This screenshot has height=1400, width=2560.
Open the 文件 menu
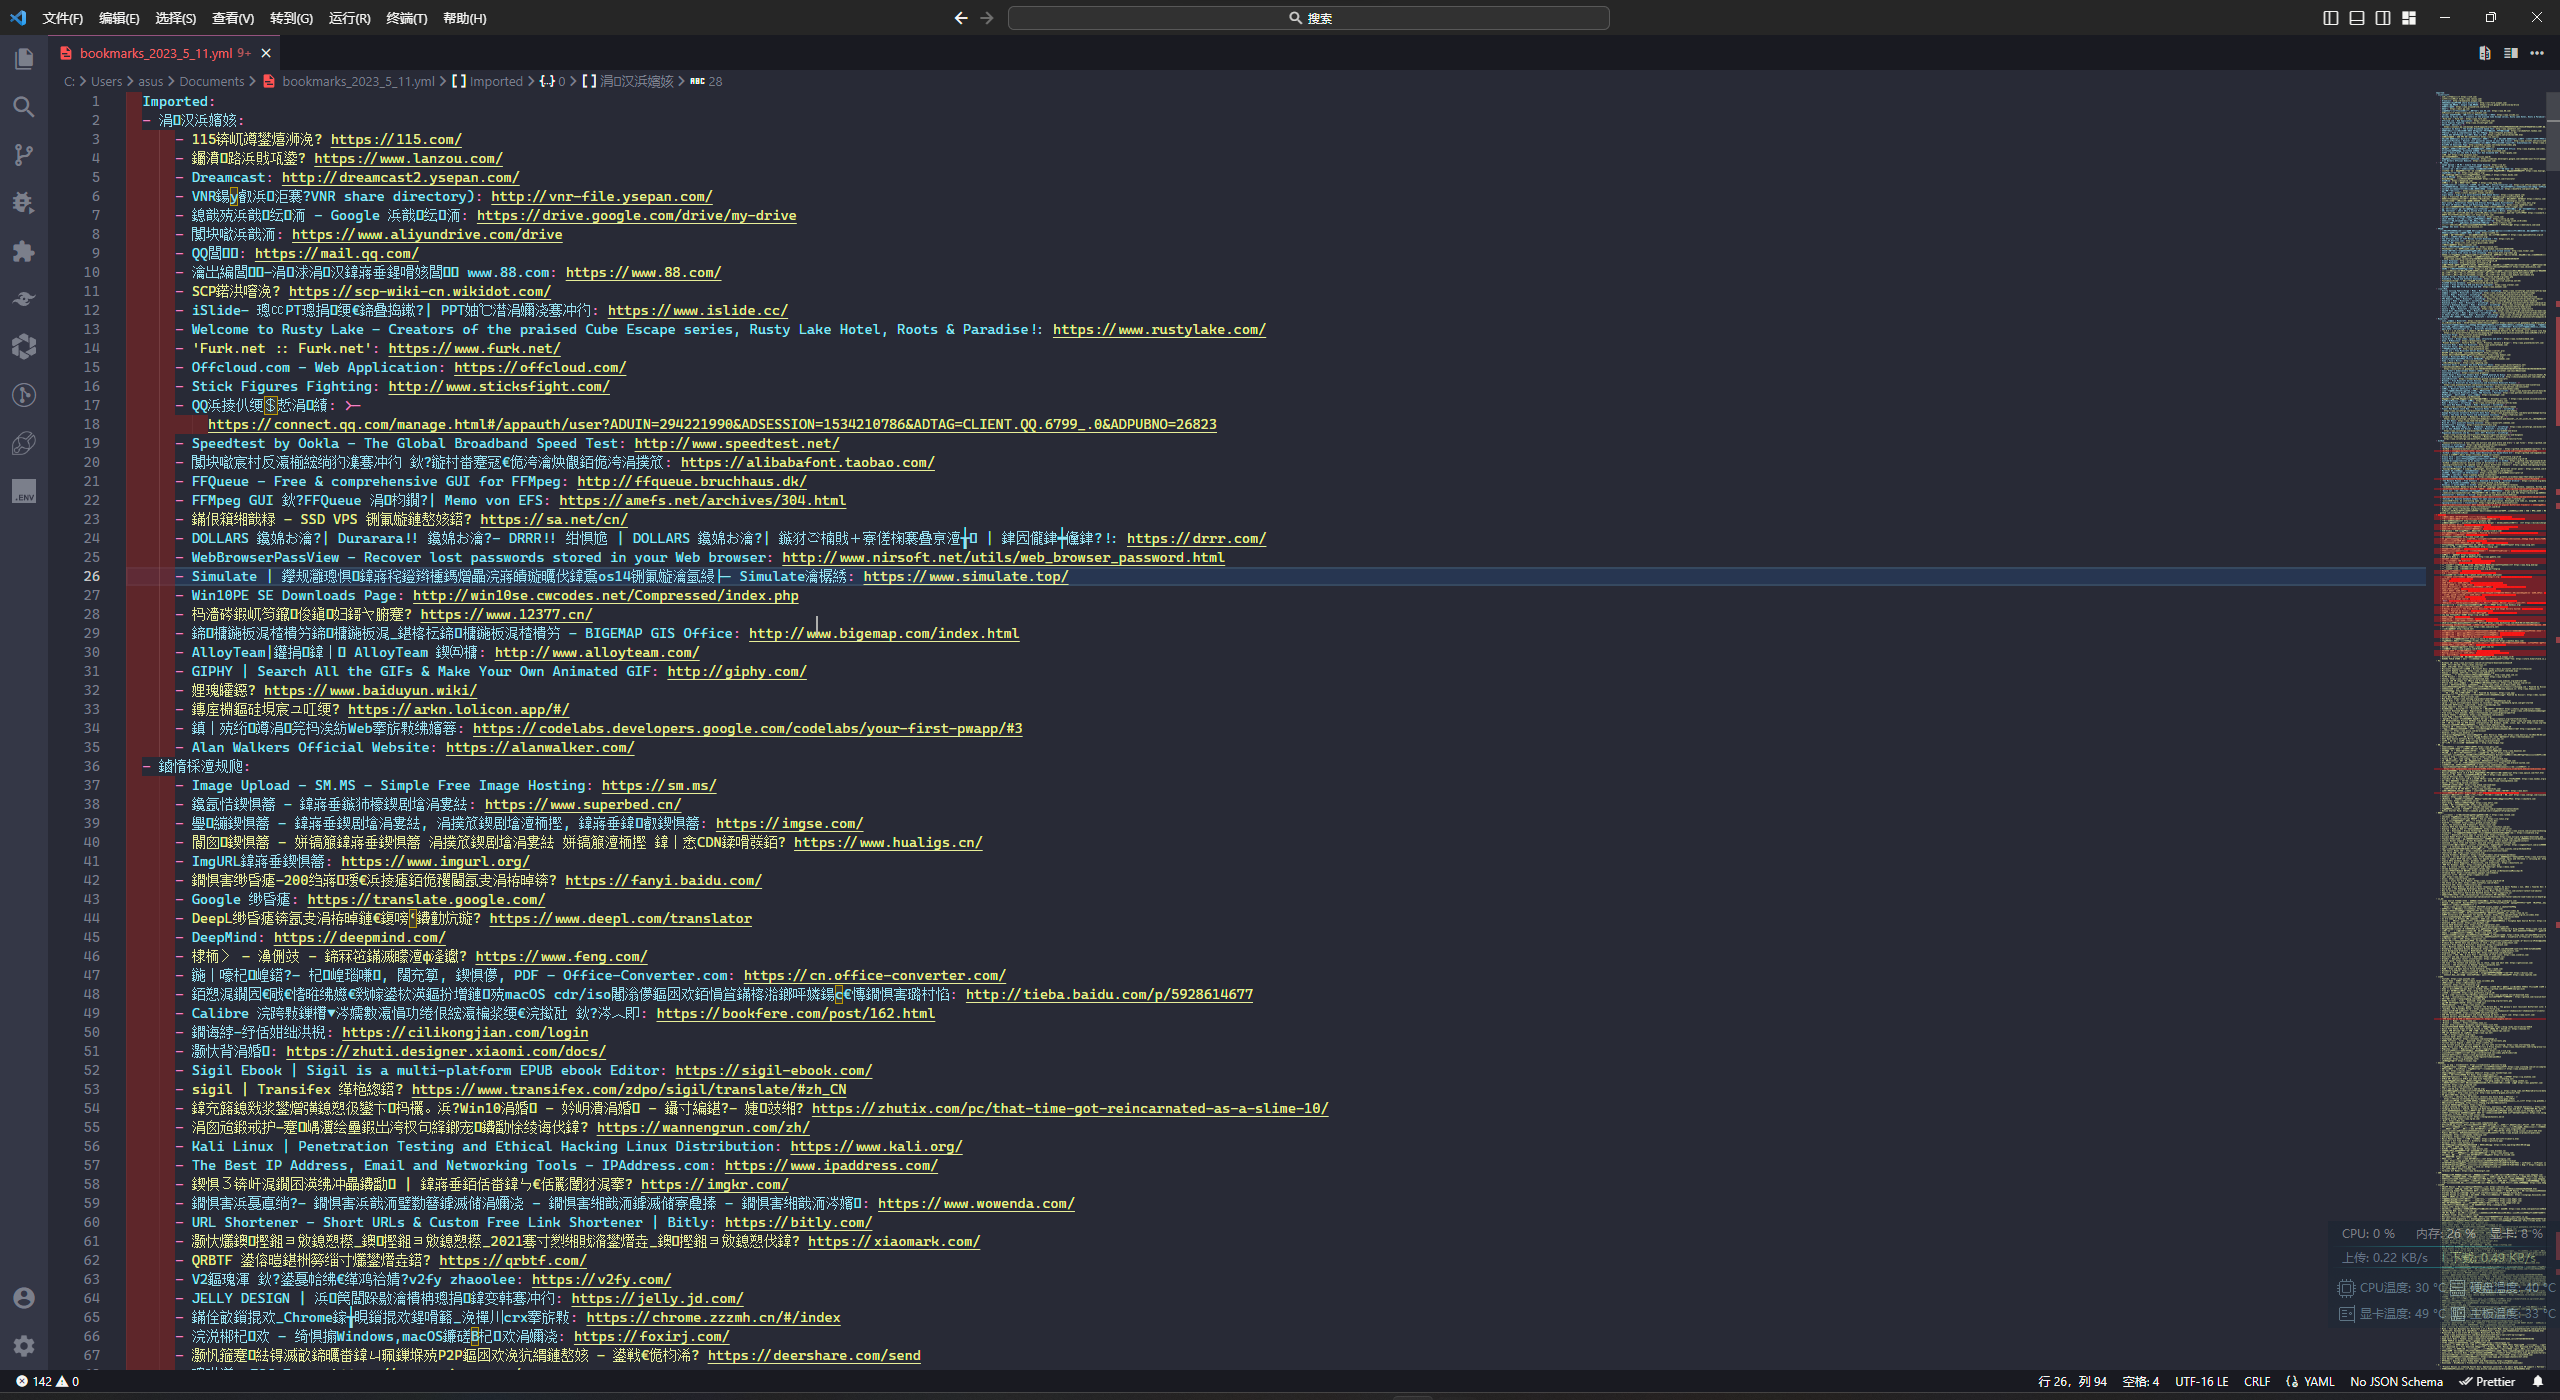pyautogui.click(x=63, y=17)
